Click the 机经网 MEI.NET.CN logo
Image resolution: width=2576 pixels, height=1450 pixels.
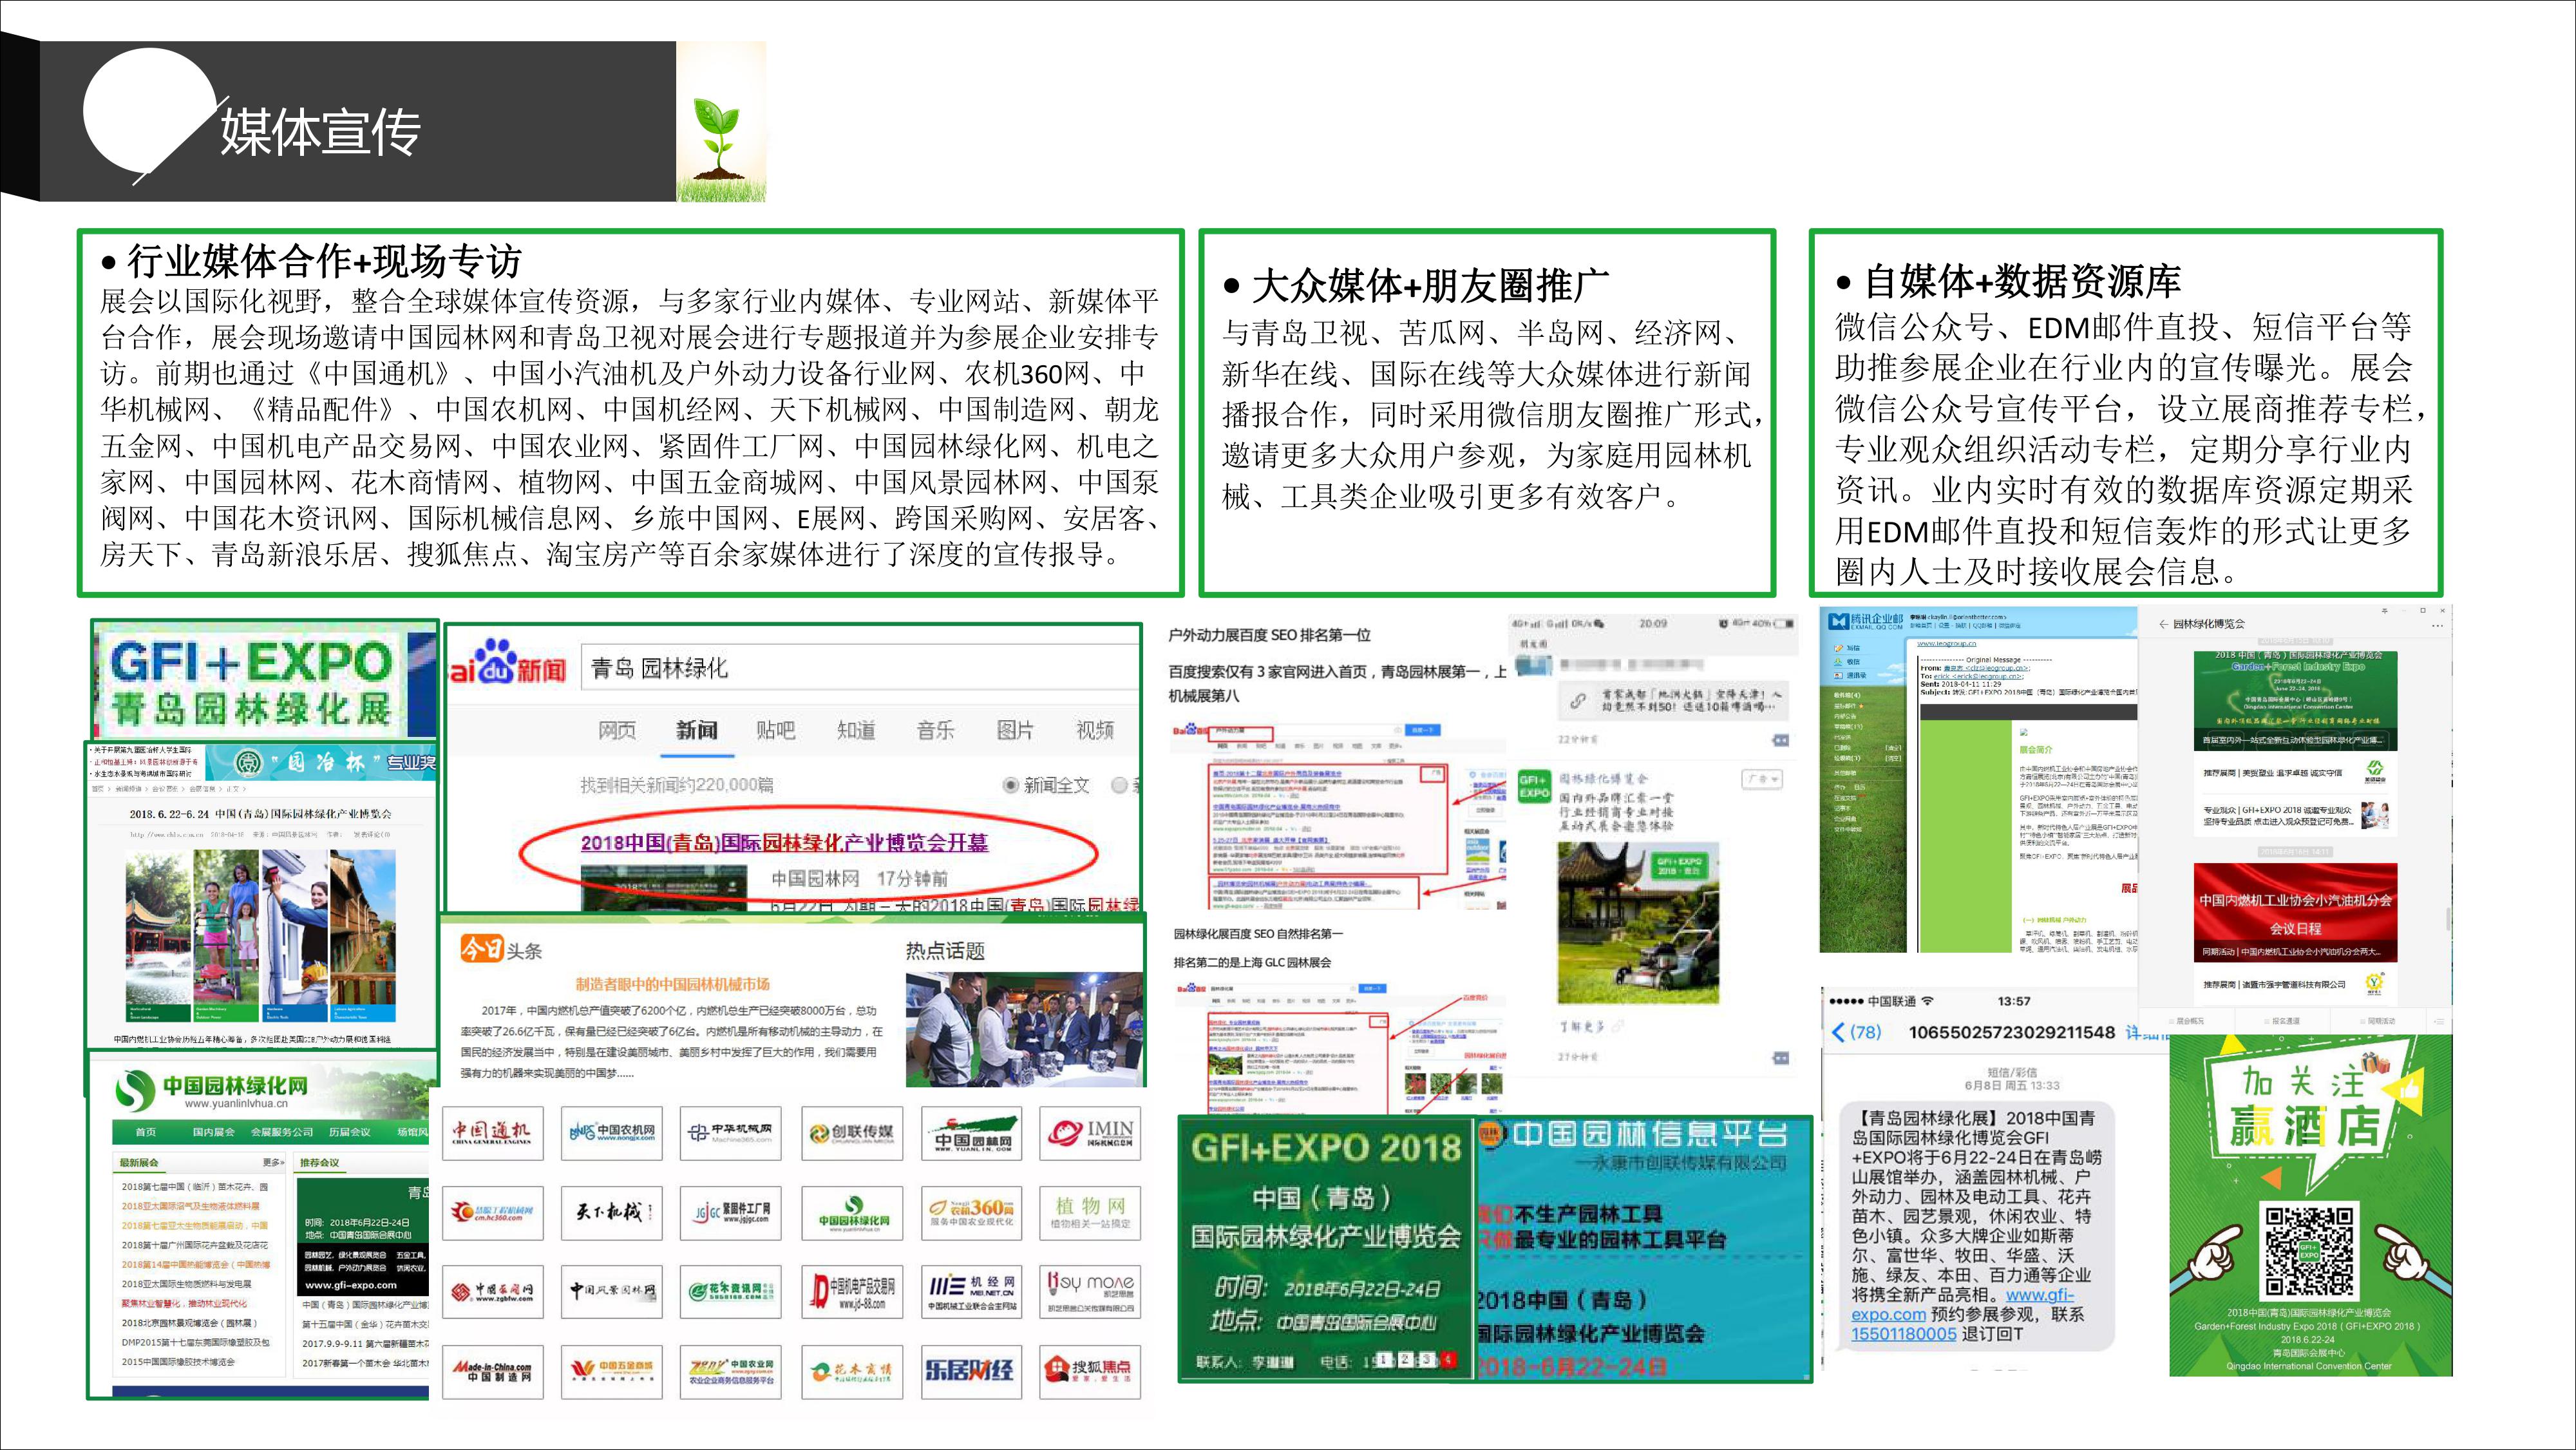[971, 1291]
